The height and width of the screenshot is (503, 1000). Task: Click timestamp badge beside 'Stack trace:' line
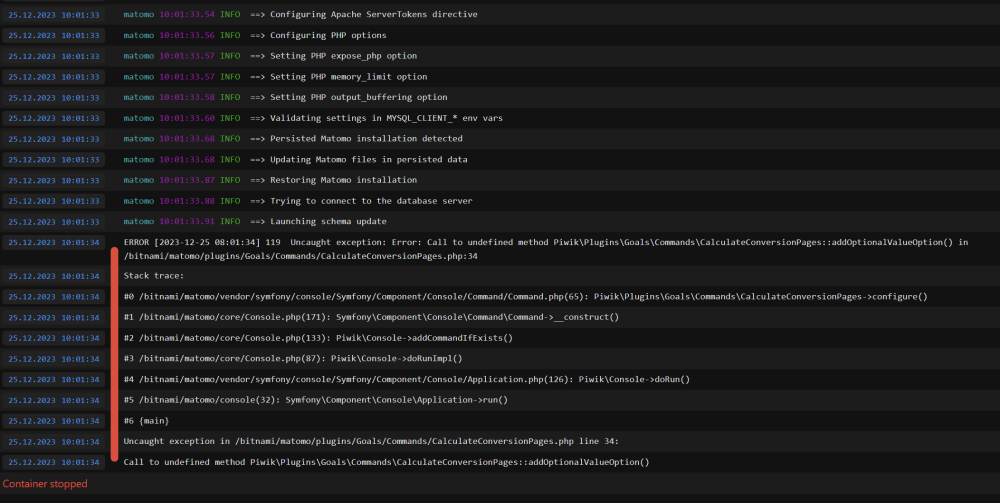(x=54, y=276)
